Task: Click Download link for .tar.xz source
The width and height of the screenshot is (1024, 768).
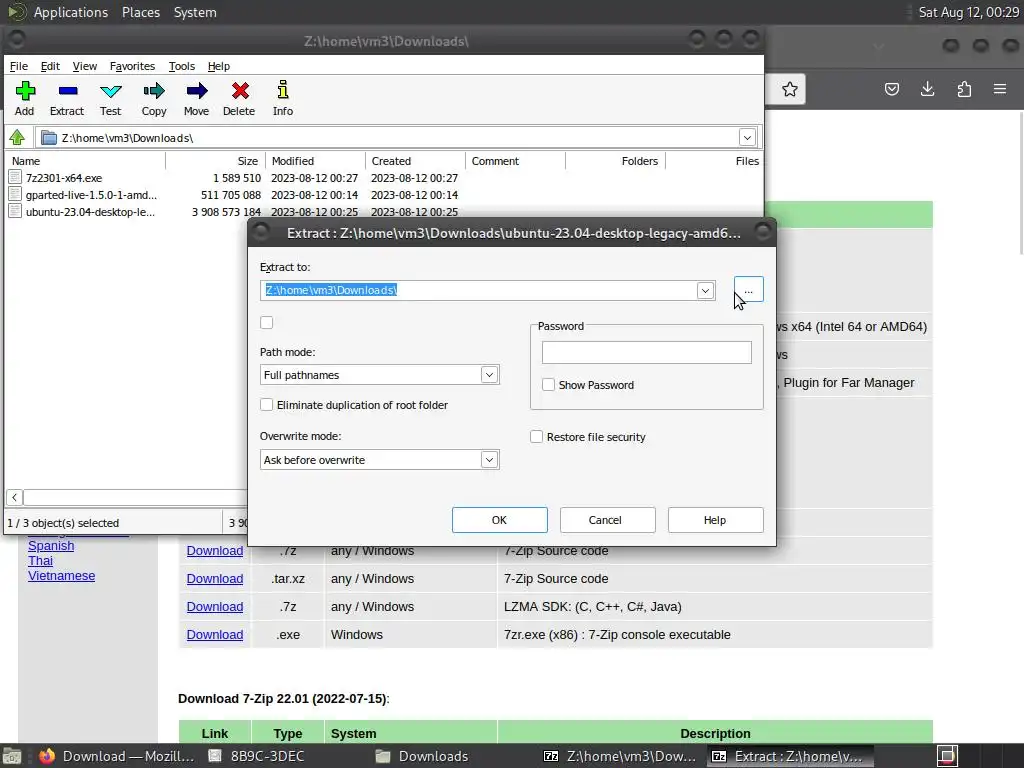Action: click(215, 579)
